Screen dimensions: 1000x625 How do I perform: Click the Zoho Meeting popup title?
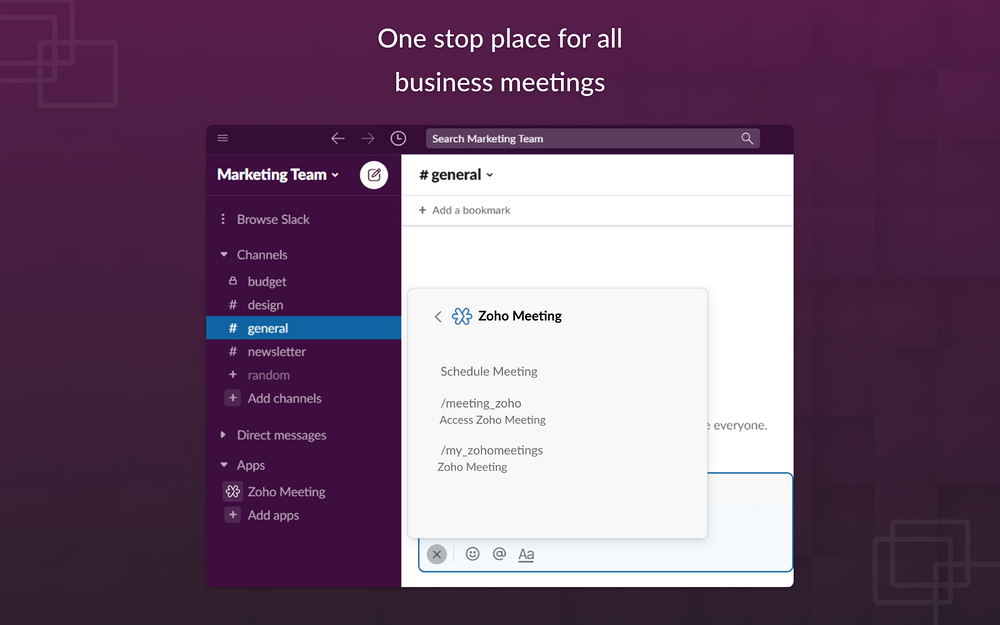click(520, 316)
